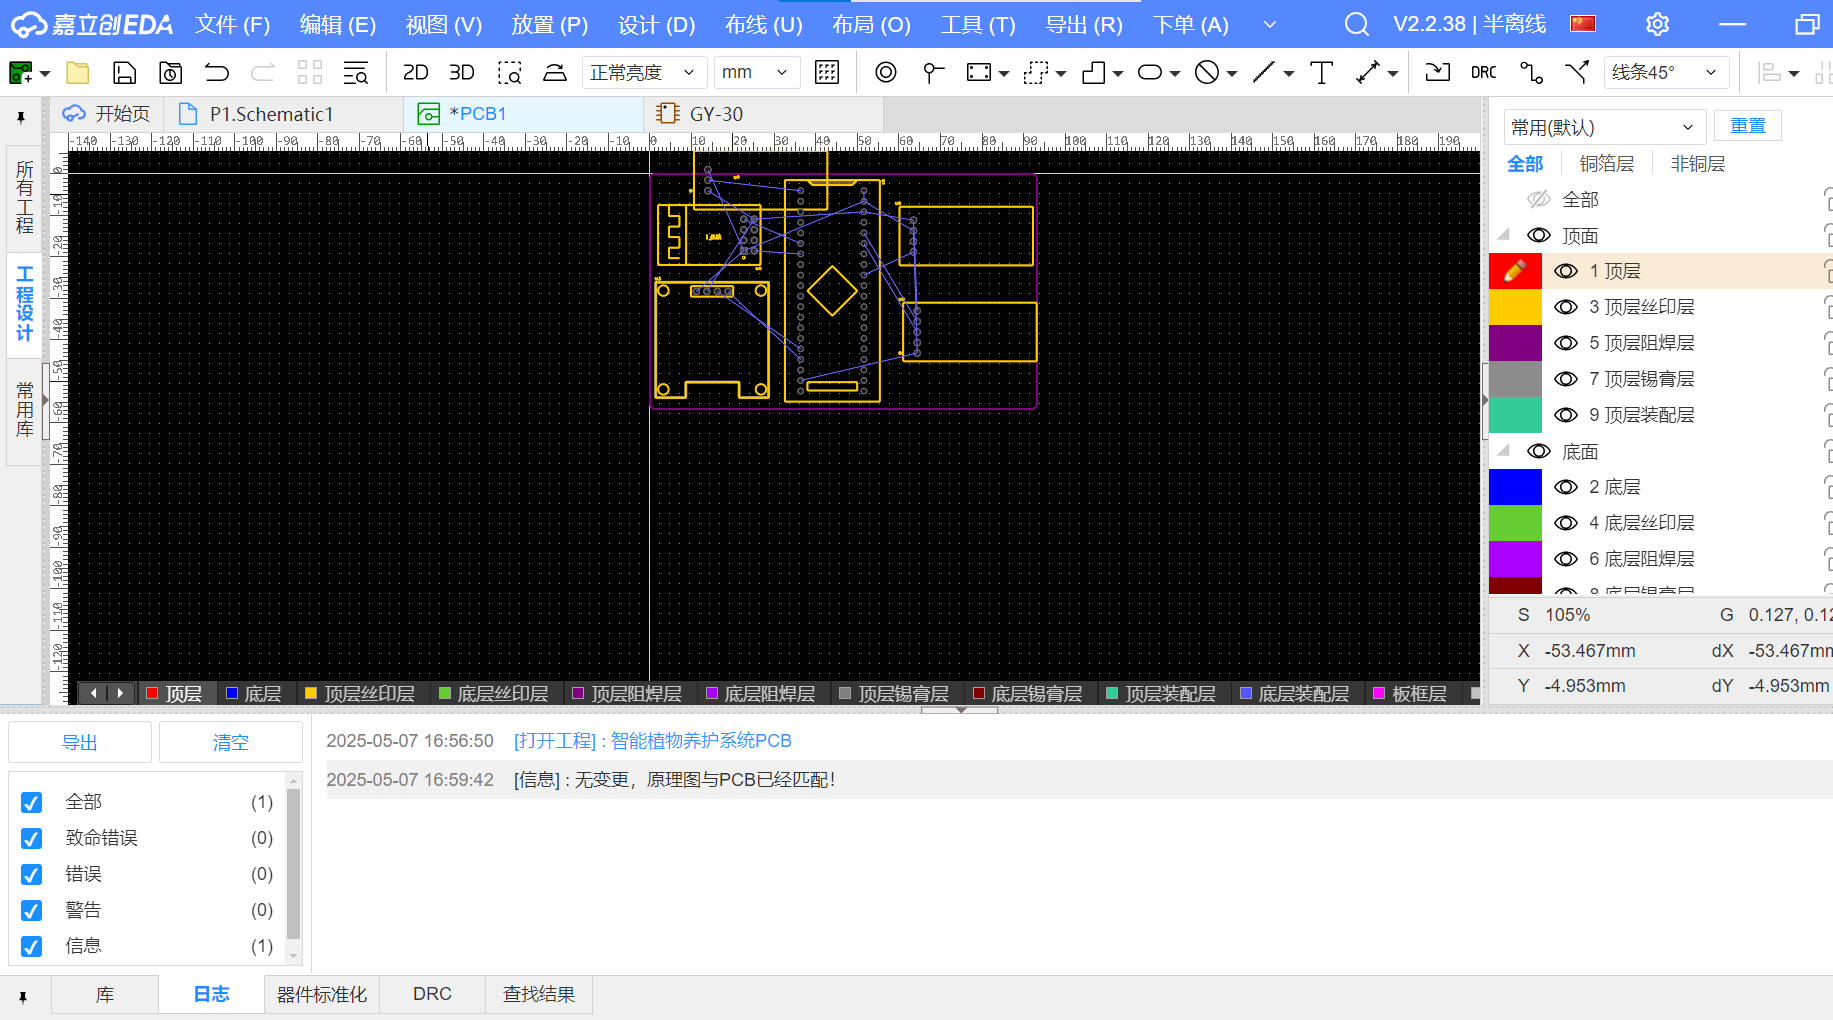Click the red 顶层 color swatch
Image resolution: width=1833 pixels, height=1020 pixels.
point(1515,271)
